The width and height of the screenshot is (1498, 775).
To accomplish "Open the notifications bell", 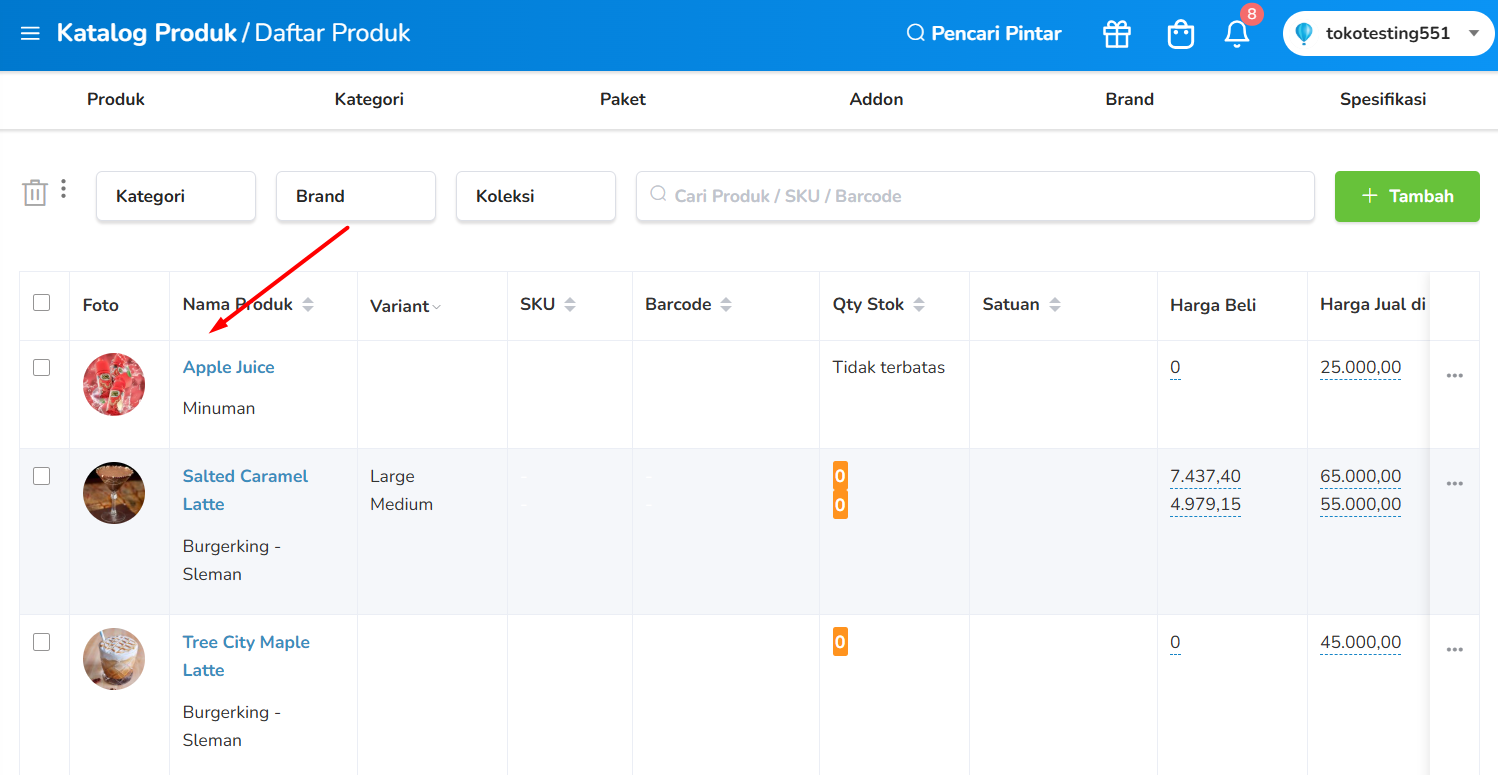I will click(1237, 34).
